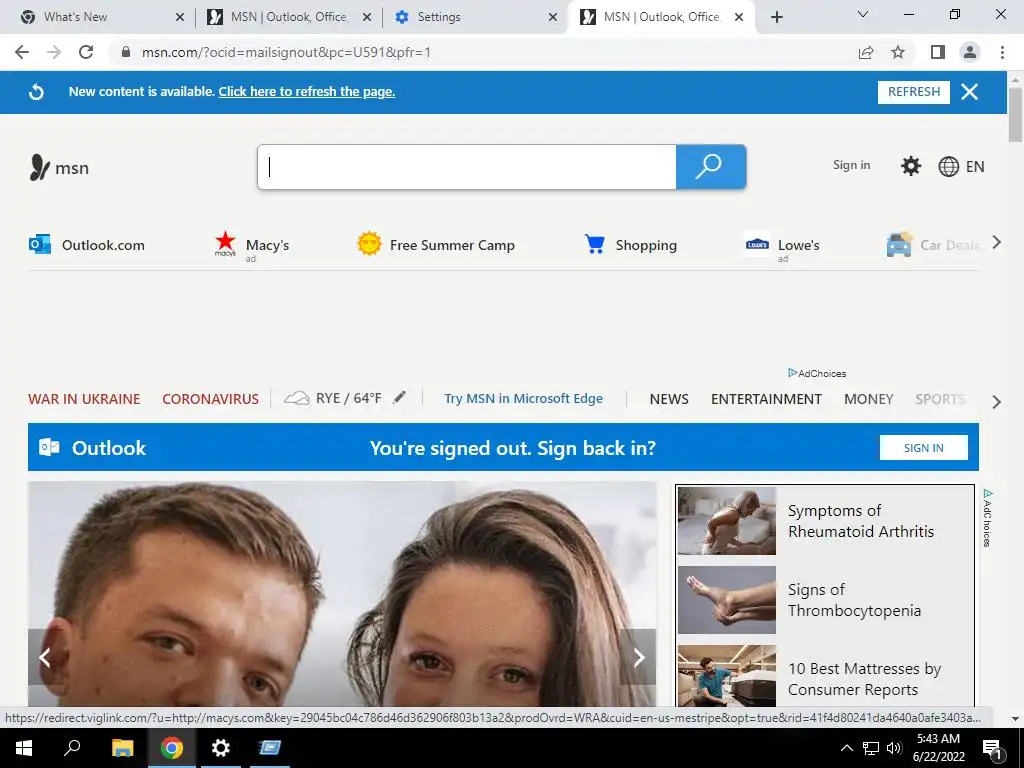Image resolution: width=1024 pixels, height=768 pixels.
Task: Click the browser address bar URL
Action: click(x=286, y=52)
